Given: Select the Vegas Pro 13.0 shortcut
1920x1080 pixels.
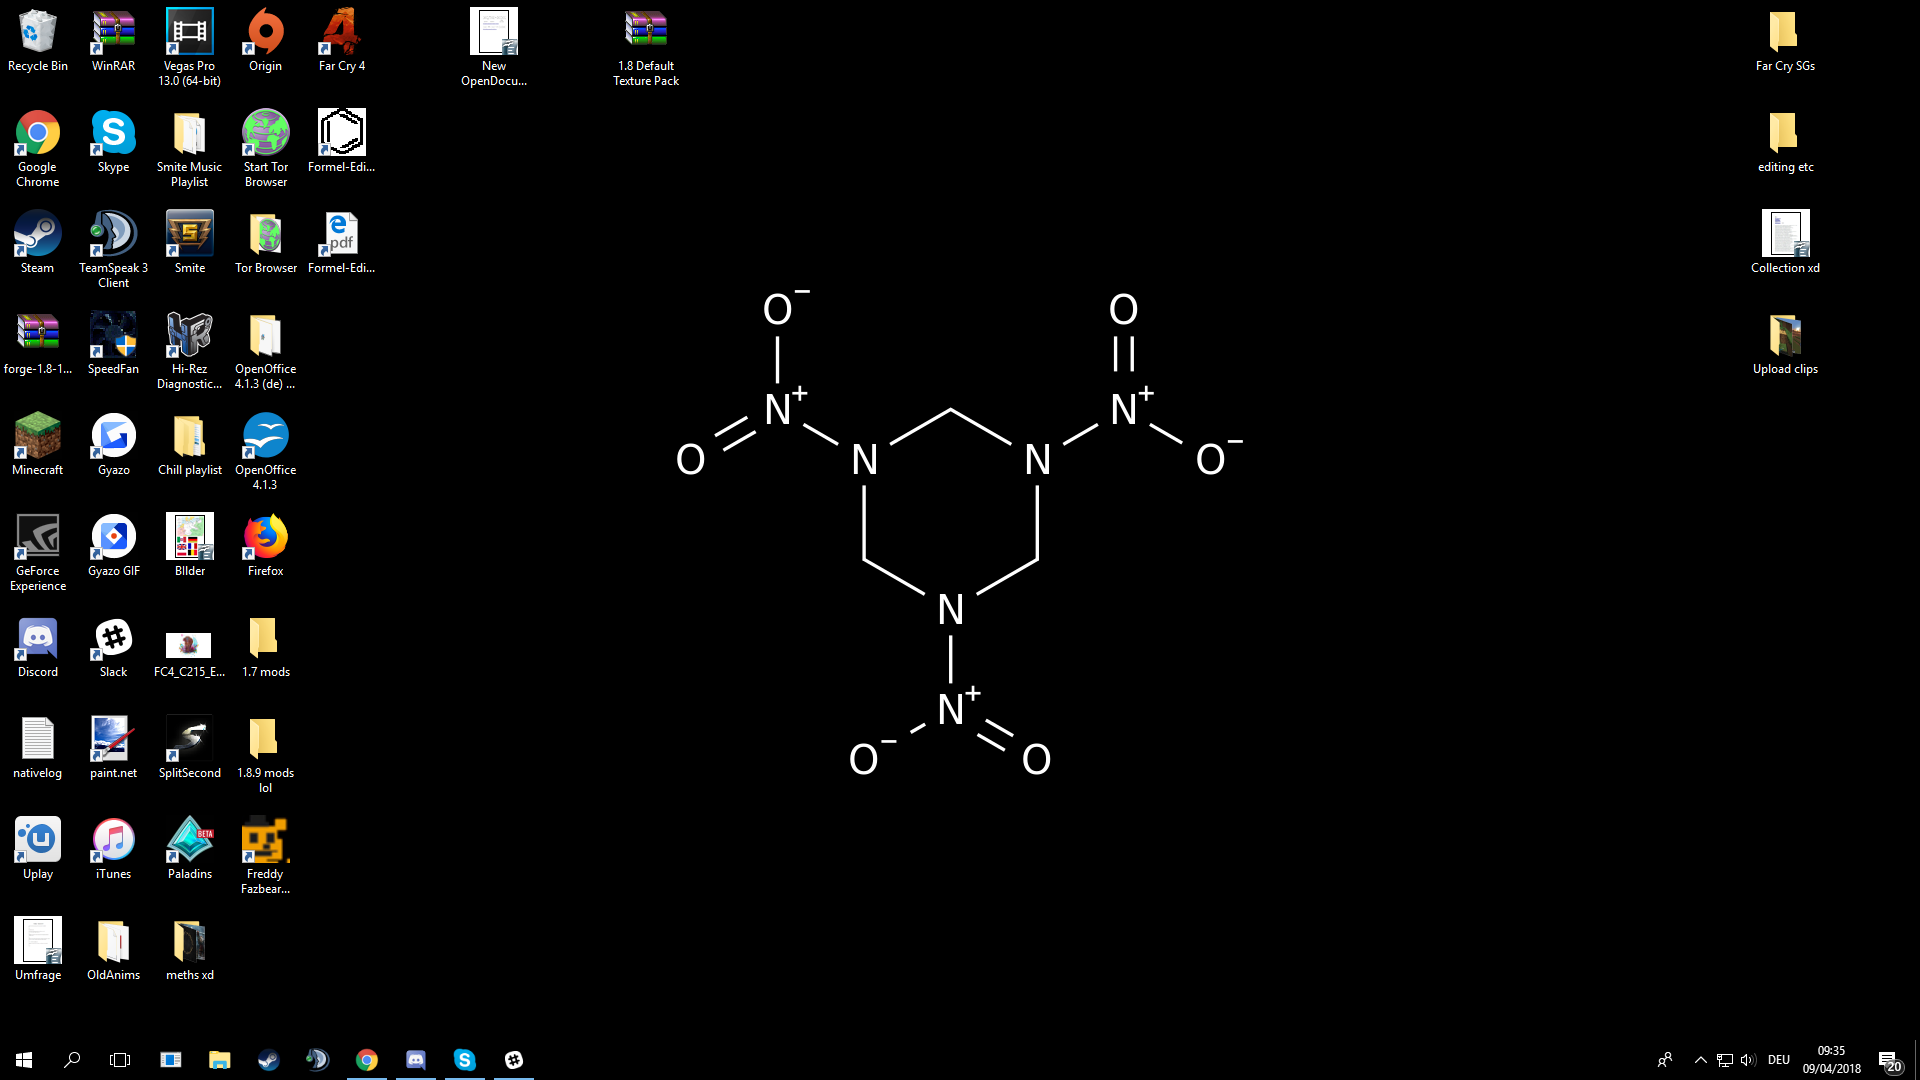Looking at the screenshot, I should (x=189, y=33).
